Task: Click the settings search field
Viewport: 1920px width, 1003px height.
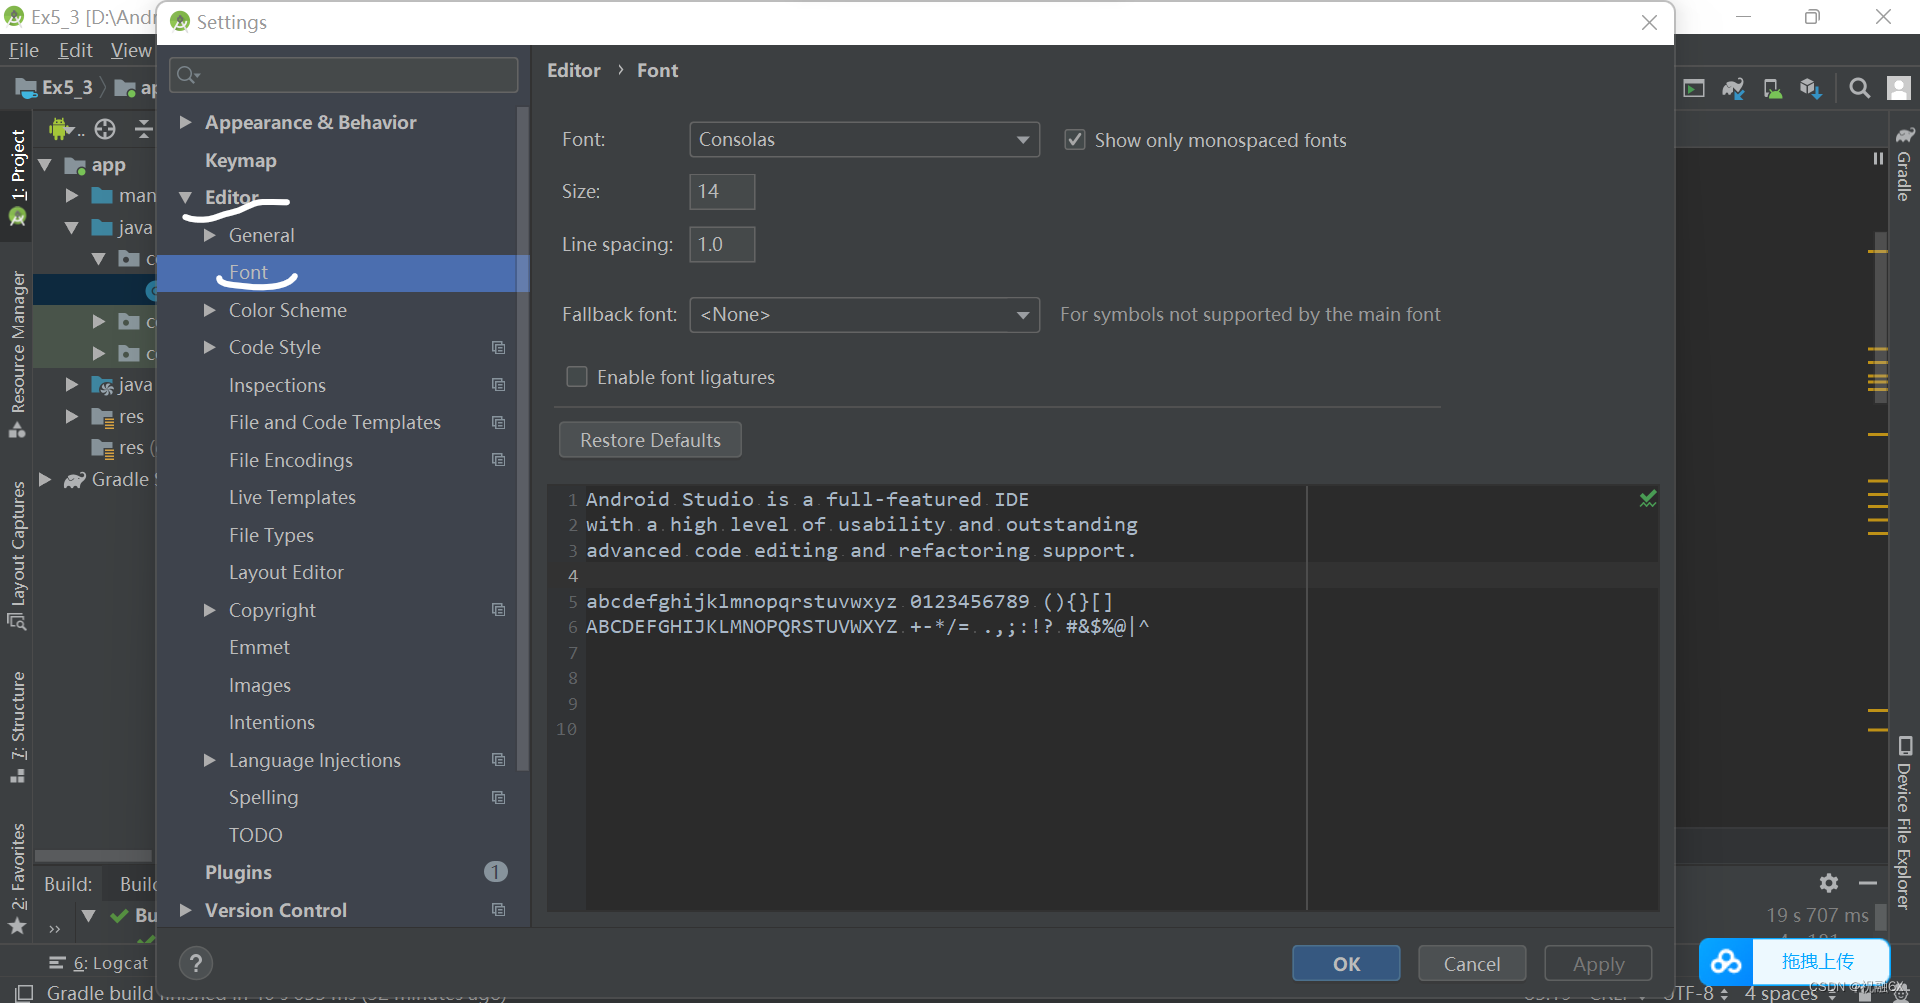Action: point(344,75)
